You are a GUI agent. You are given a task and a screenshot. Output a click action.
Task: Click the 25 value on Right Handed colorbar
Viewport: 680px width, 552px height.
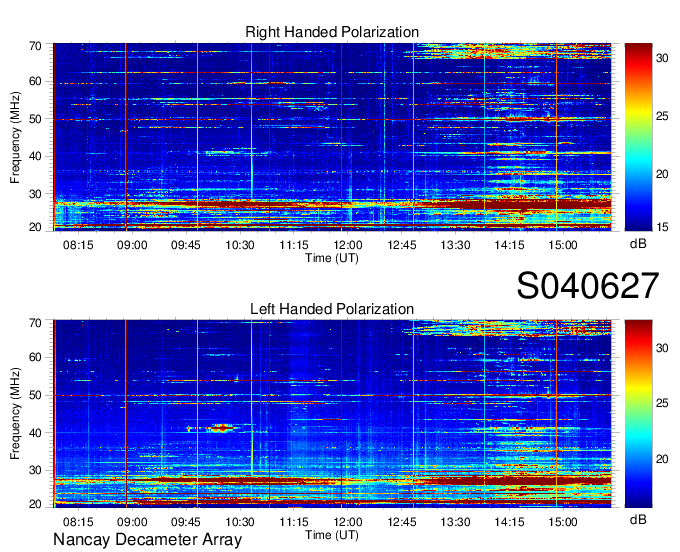click(x=662, y=116)
